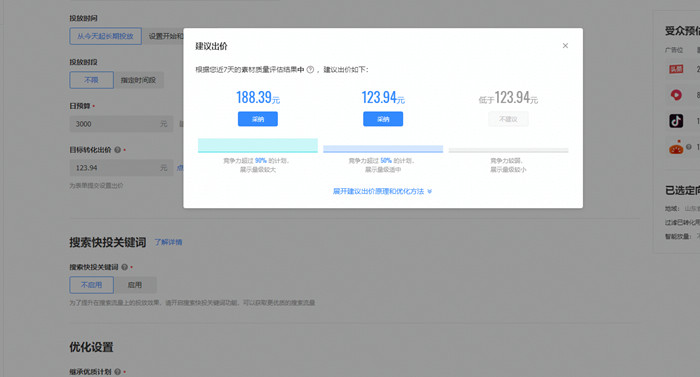Close the 建议出价 dialog with the X icon
The height and width of the screenshot is (377, 700).
click(565, 46)
